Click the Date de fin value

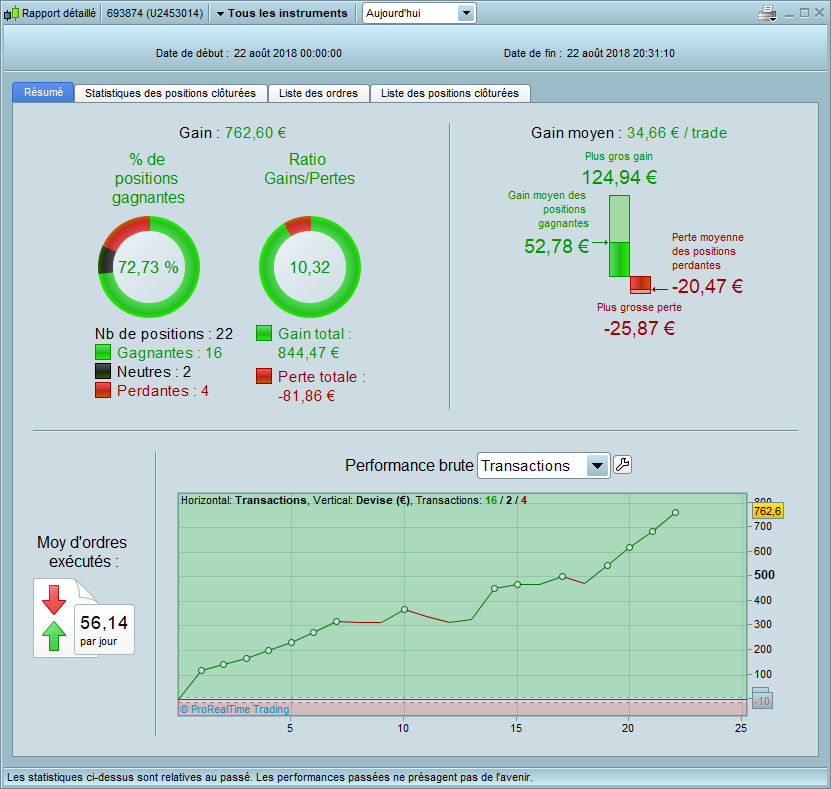click(x=621, y=53)
